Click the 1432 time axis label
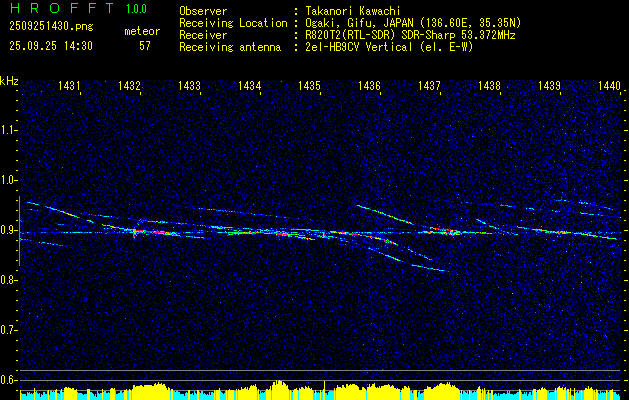Viewport: 629px width, 400px height. pos(130,85)
